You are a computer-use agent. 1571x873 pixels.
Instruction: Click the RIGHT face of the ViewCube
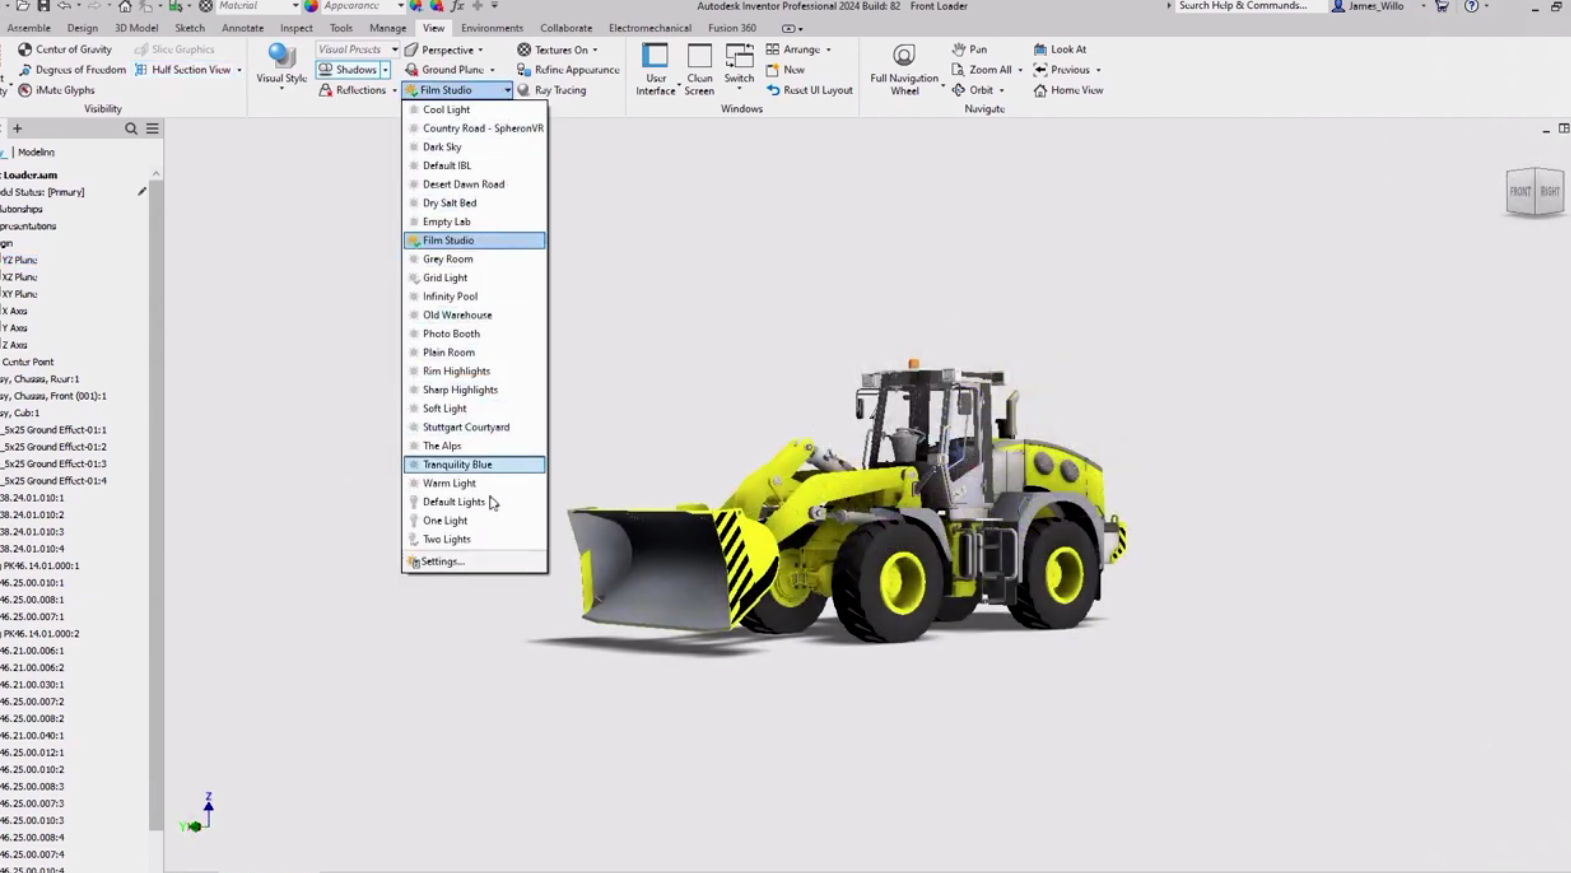click(x=1549, y=192)
